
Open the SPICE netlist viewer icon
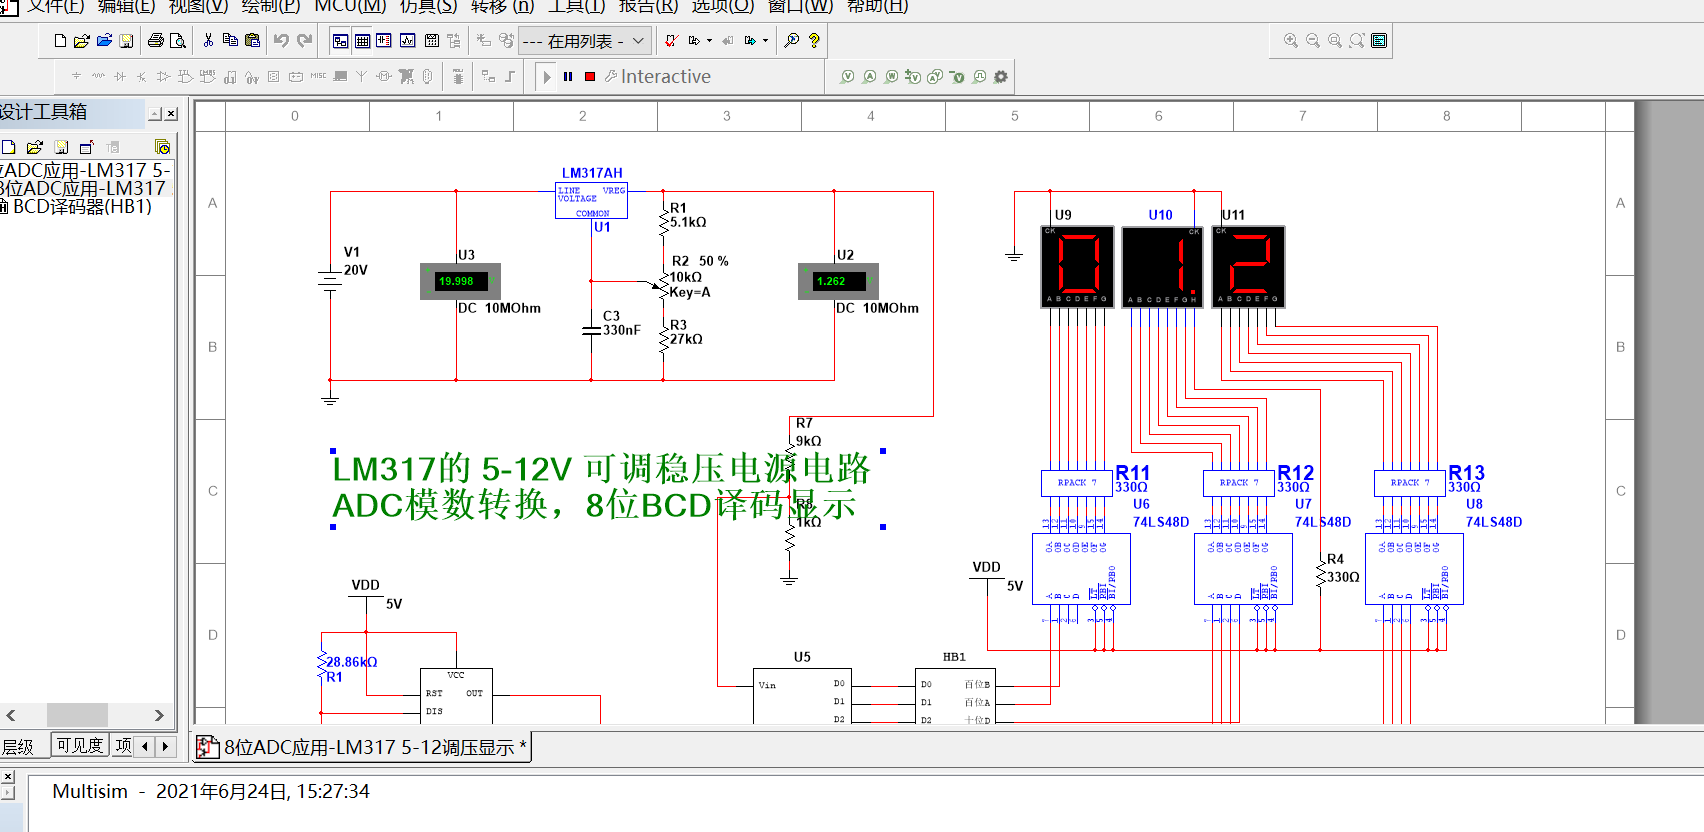(x=384, y=41)
